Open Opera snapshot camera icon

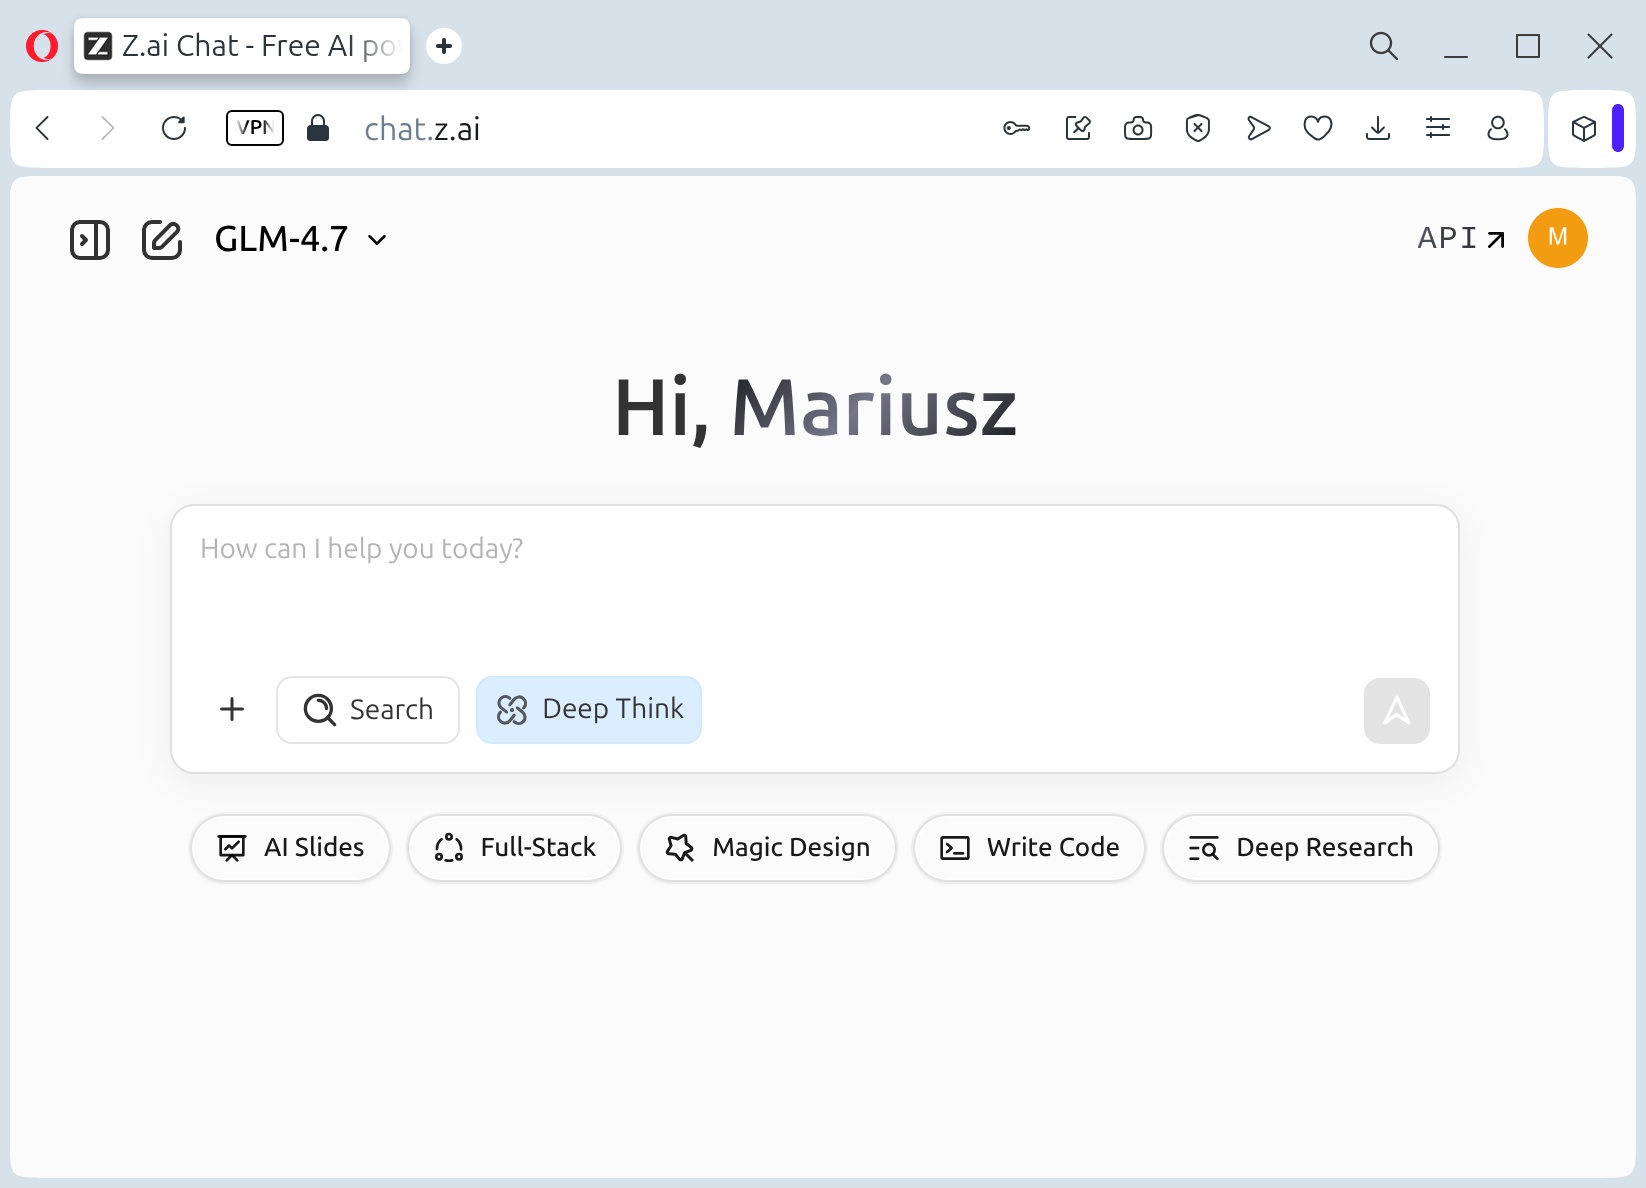click(x=1138, y=128)
